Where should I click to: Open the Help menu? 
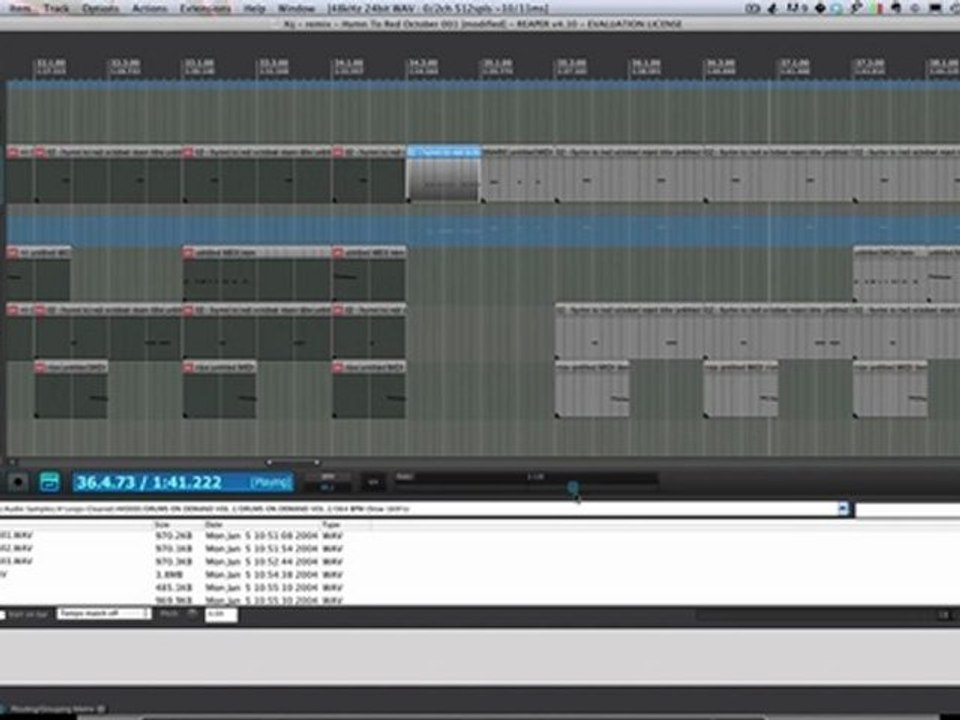coord(255,9)
